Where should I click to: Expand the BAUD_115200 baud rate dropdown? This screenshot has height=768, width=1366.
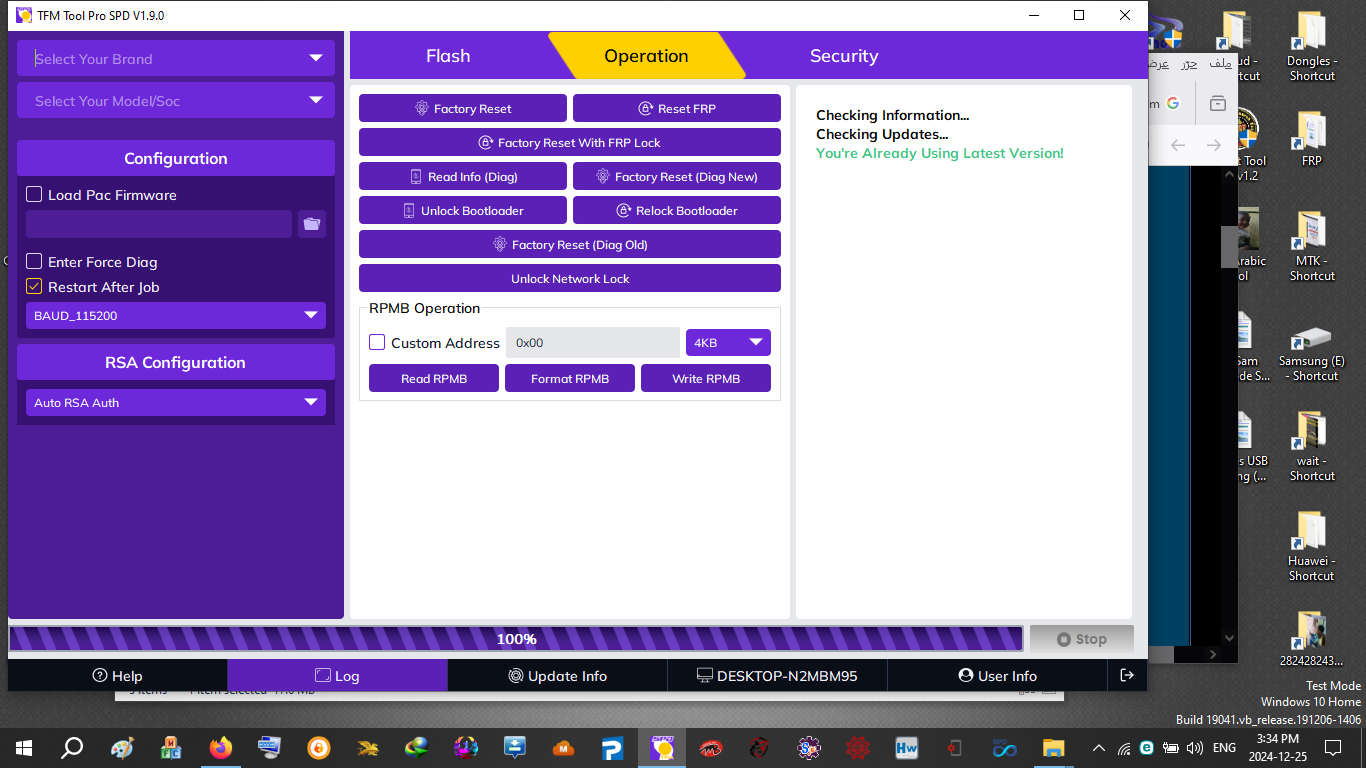click(x=175, y=315)
